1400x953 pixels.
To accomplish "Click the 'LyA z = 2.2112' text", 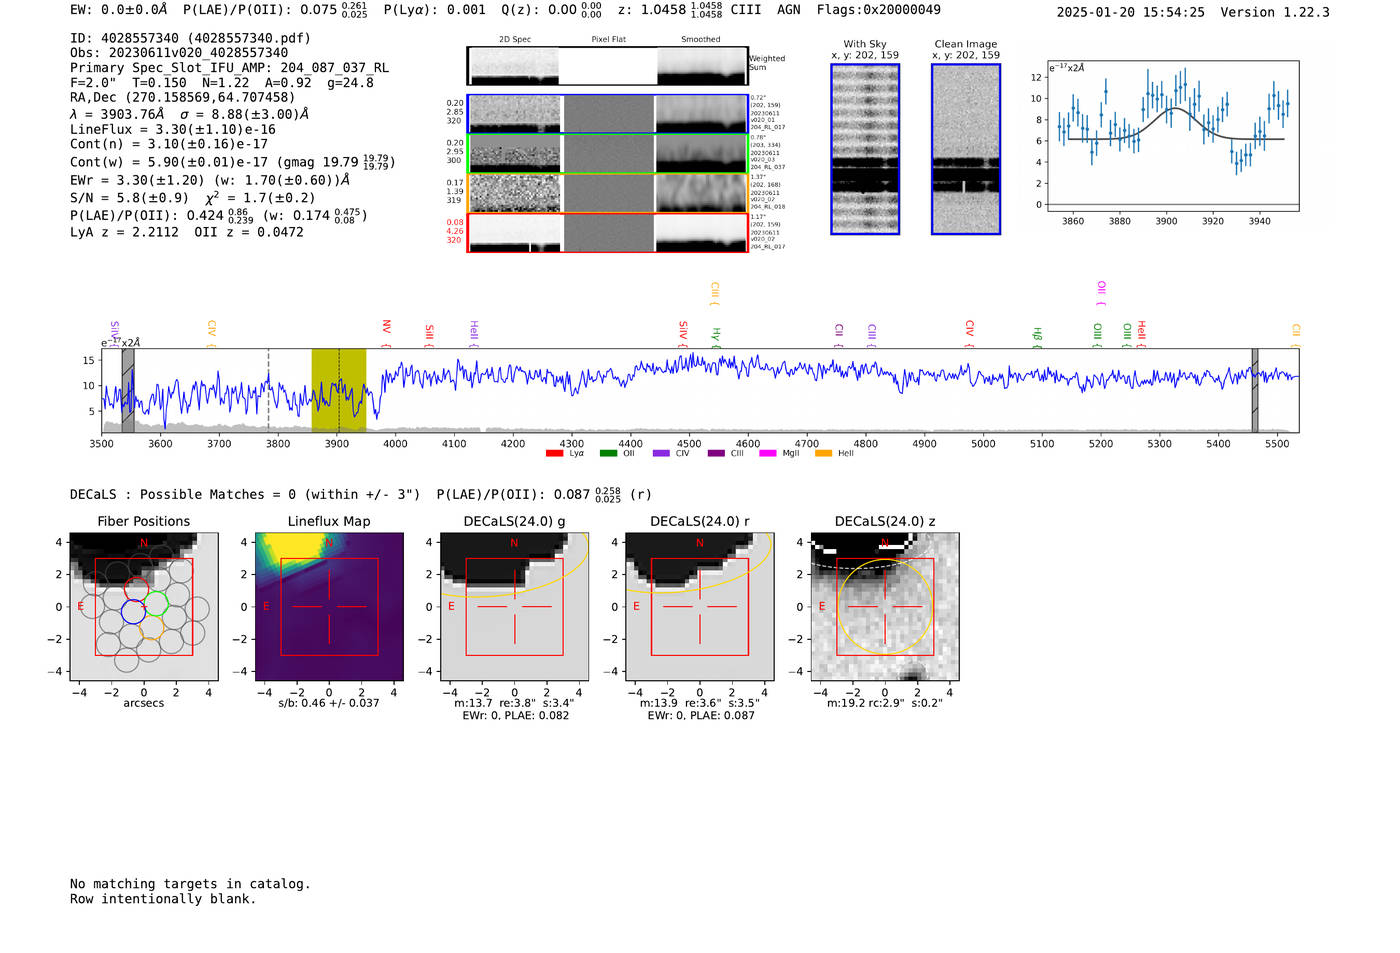I will [x=124, y=232].
